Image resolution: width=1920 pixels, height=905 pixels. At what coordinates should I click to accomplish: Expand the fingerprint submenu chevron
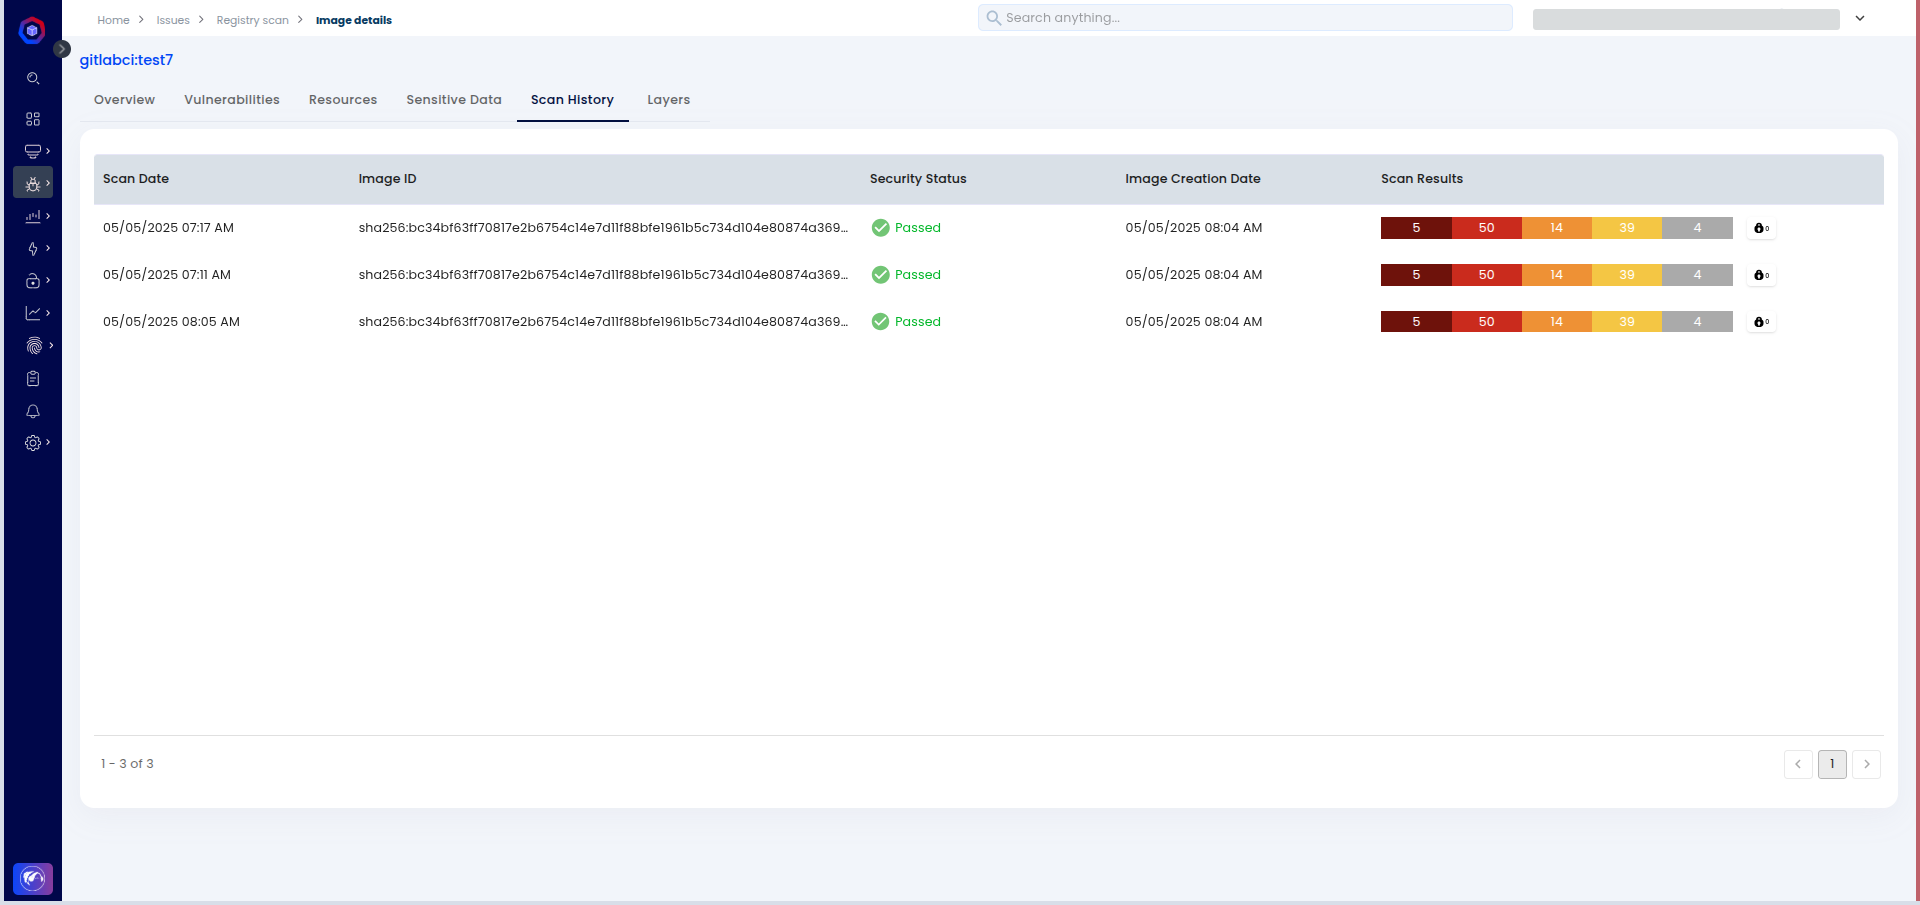click(51, 345)
